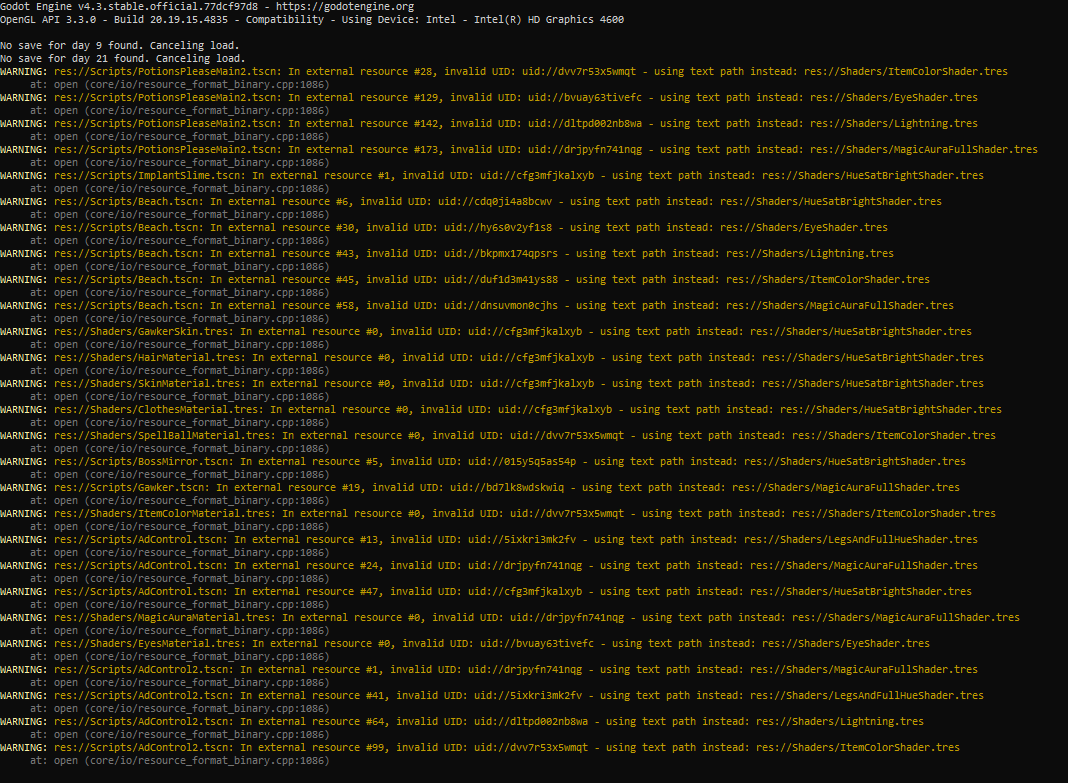The image size is (1068, 783).
Task: Click the 'No save for day 21 found' line
Action: tap(123, 59)
